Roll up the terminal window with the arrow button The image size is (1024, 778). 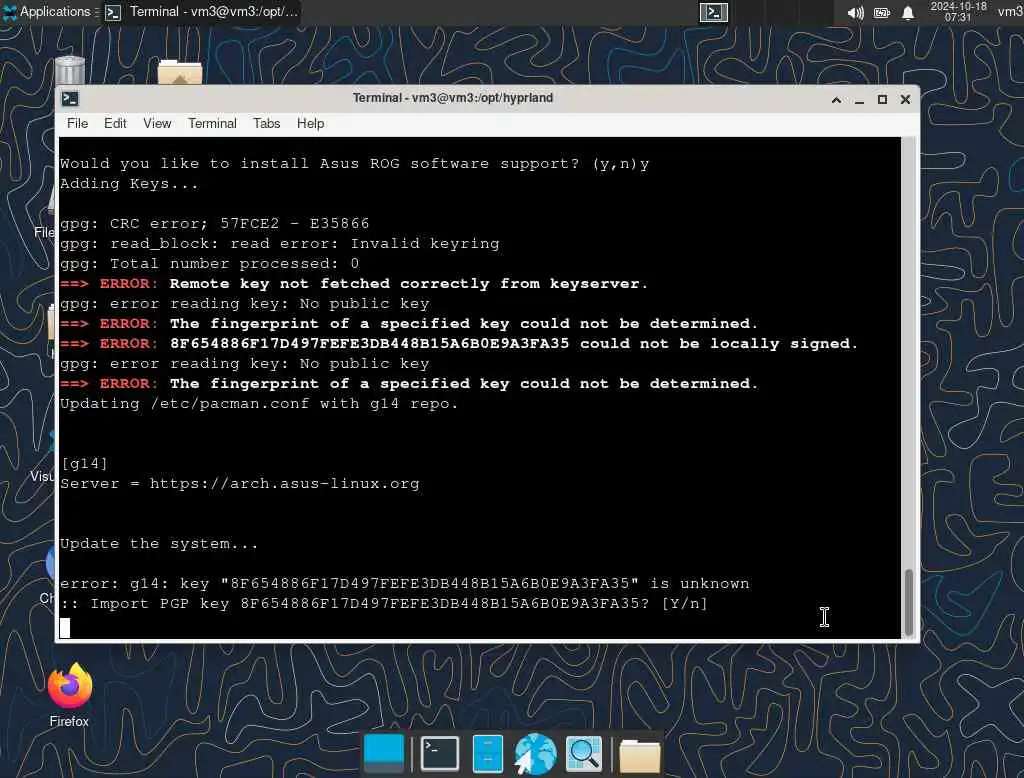tap(836, 99)
